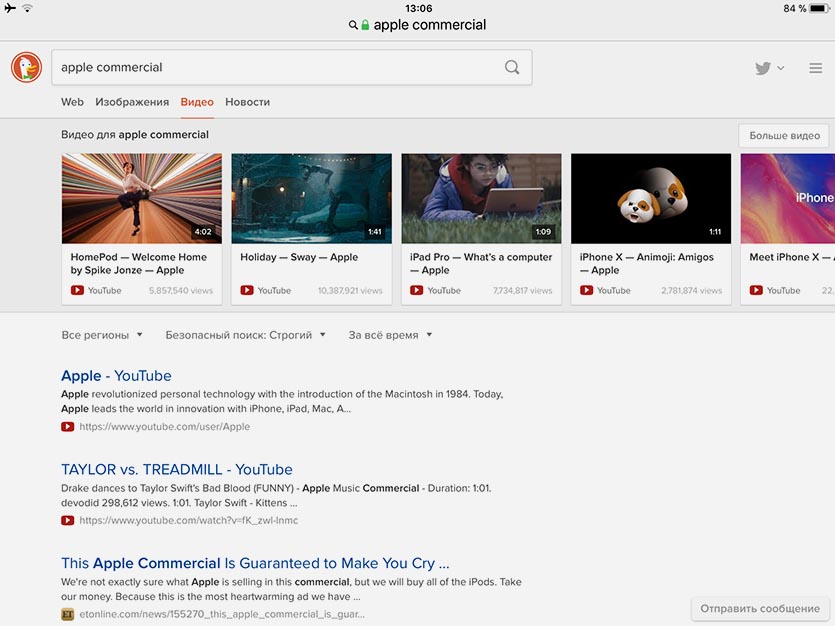Click the DuckDuckGo duck logo
The width and height of the screenshot is (835, 626).
click(26, 68)
